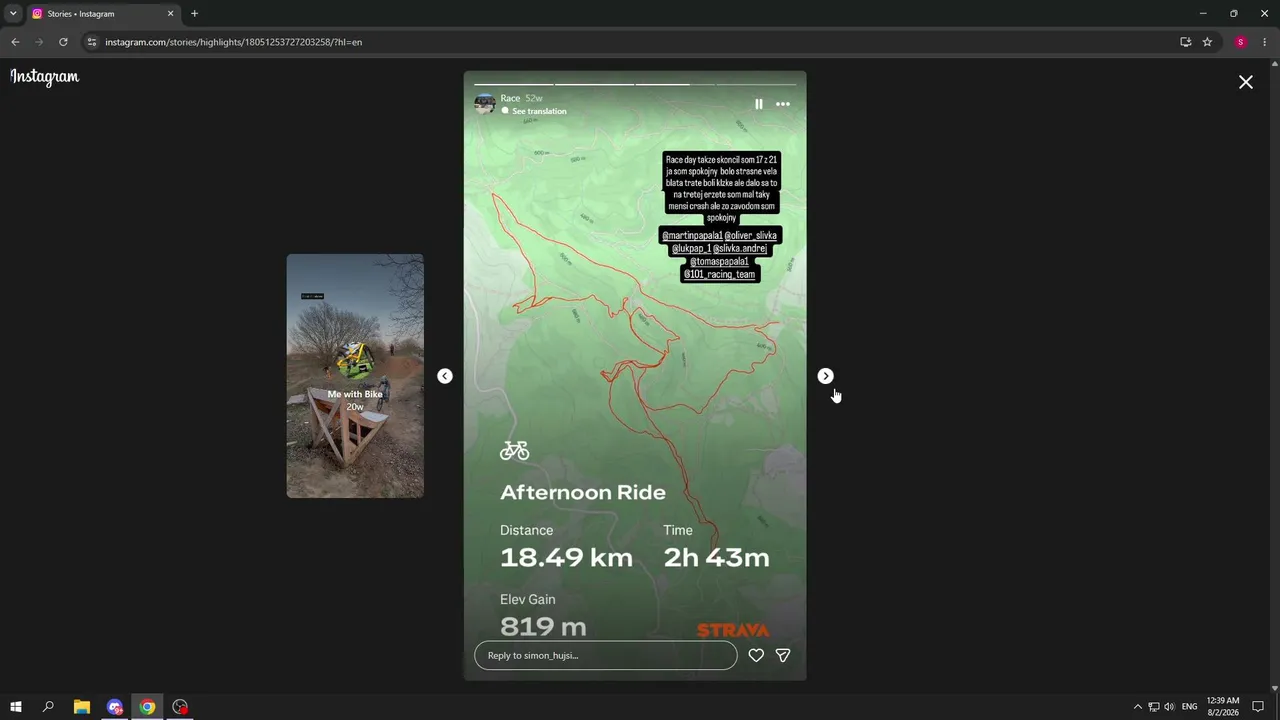Go to next story
Screen dimensions: 1280x720
pyautogui.click(x=825, y=376)
